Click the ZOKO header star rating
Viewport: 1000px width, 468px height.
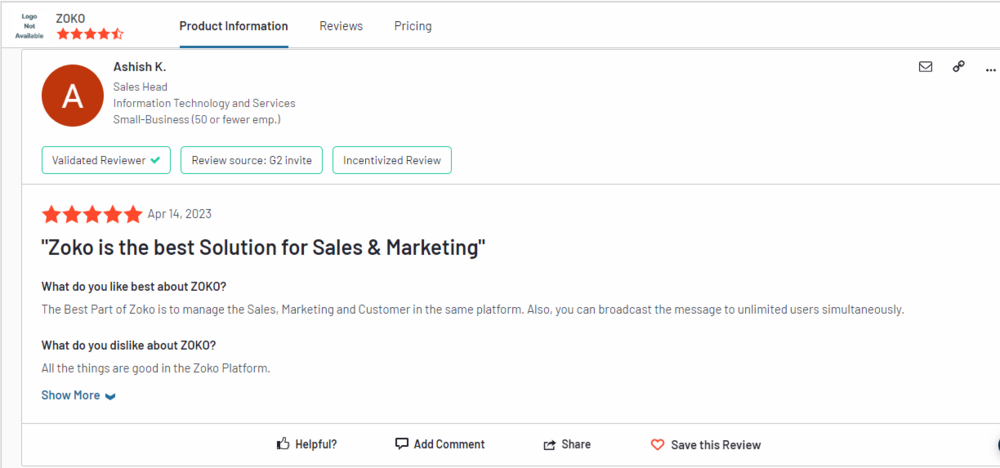(x=90, y=34)
